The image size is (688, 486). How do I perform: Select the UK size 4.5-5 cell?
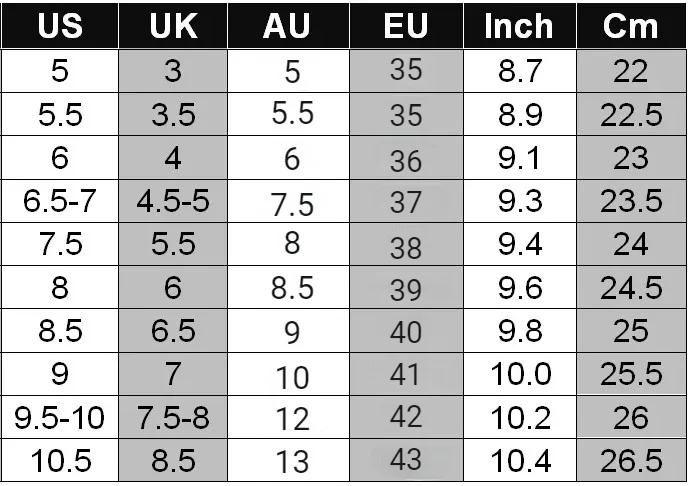click(173, 202)
